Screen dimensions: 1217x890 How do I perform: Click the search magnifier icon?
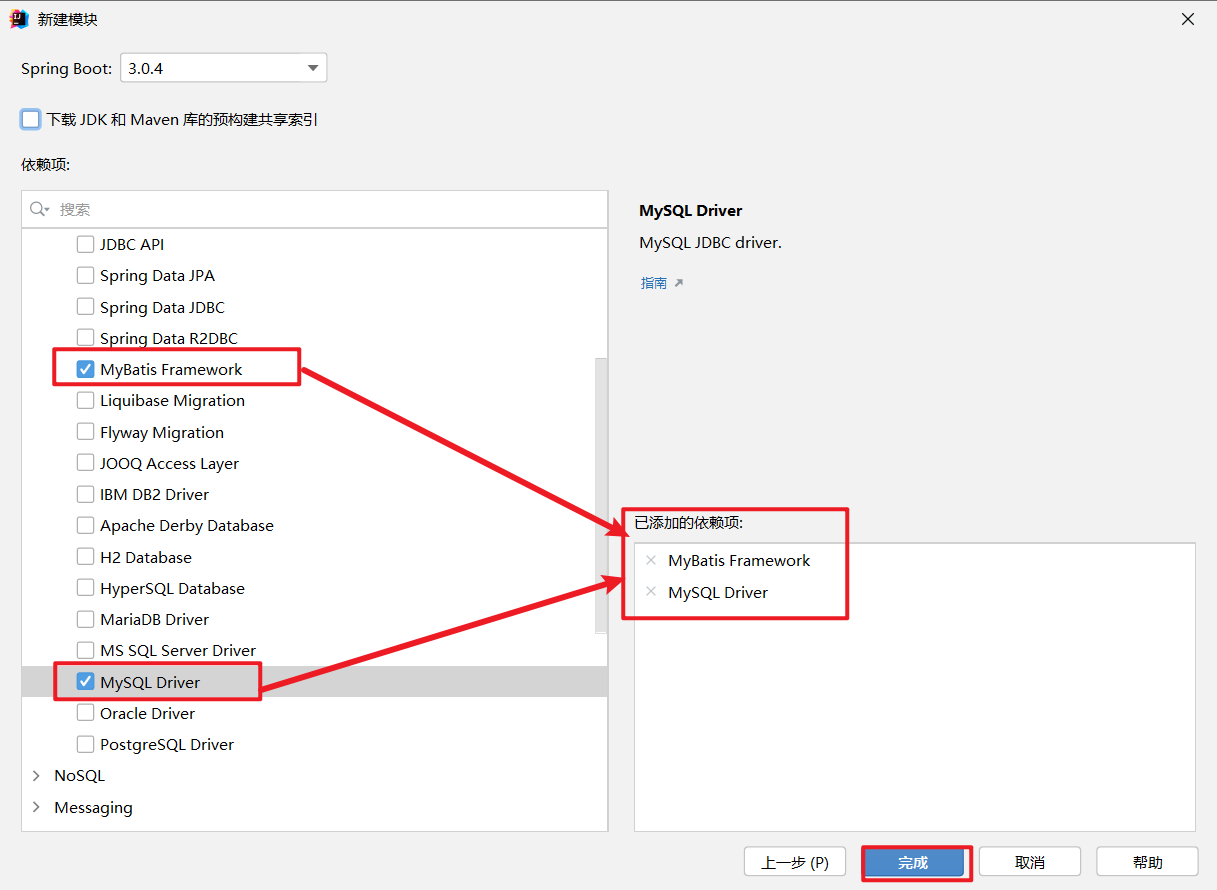[39, 209]
